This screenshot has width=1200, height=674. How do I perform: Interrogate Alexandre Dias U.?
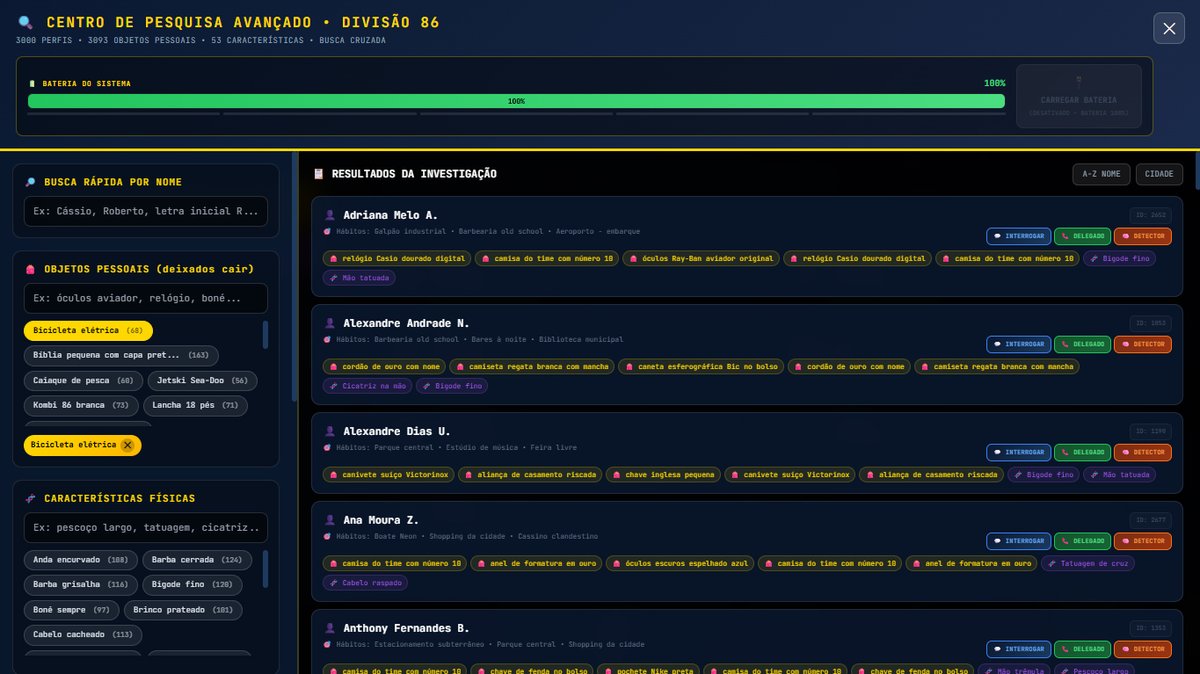1018,452
